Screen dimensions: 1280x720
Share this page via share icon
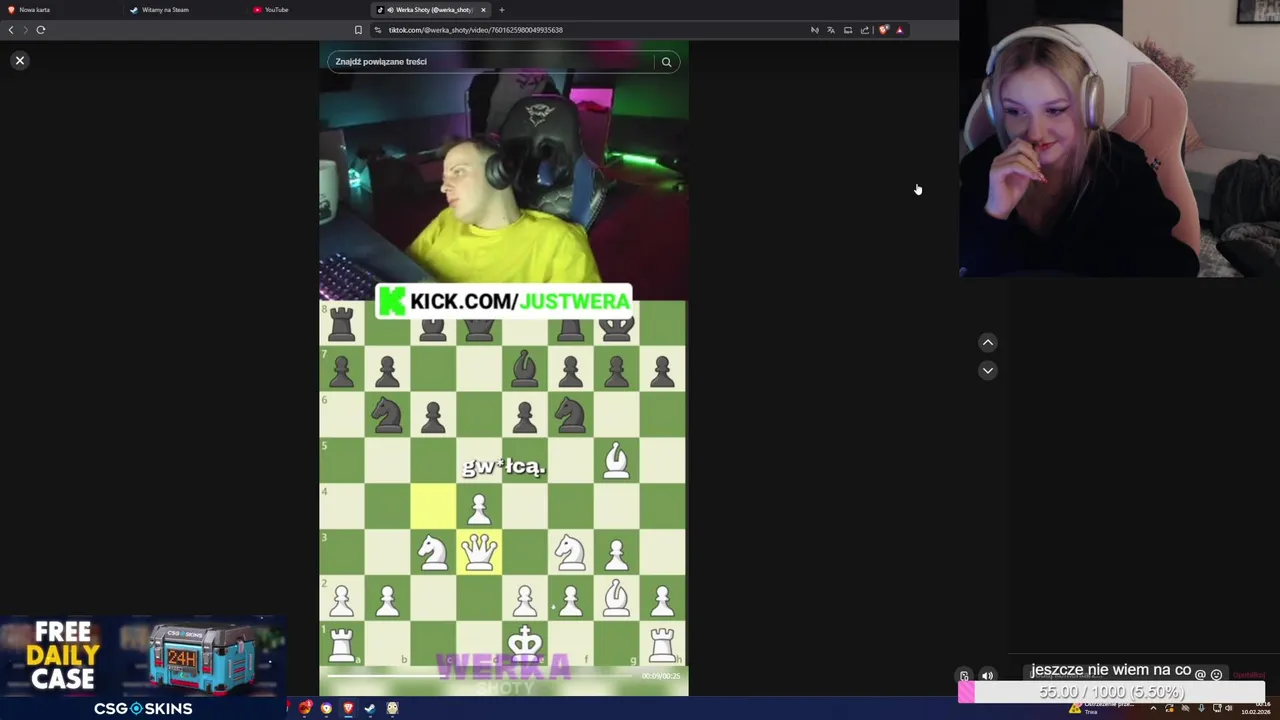click(865, 30)
